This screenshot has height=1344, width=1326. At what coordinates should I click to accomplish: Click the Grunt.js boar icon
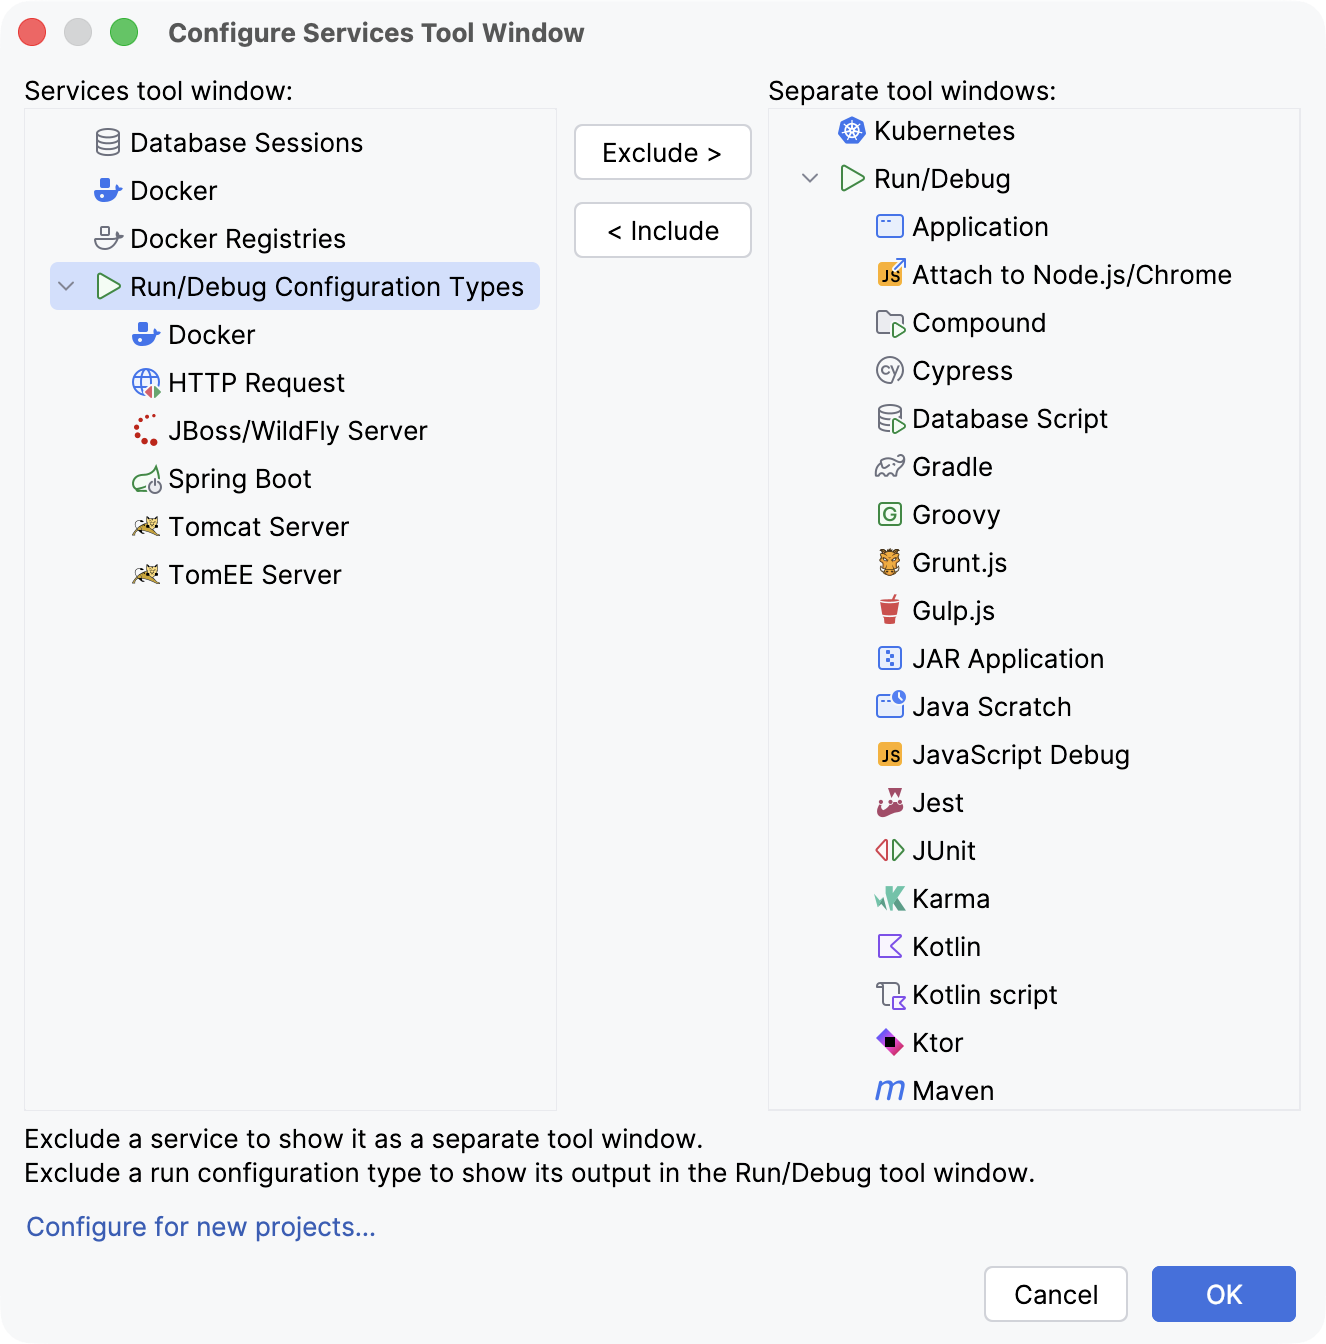point(890,563)
